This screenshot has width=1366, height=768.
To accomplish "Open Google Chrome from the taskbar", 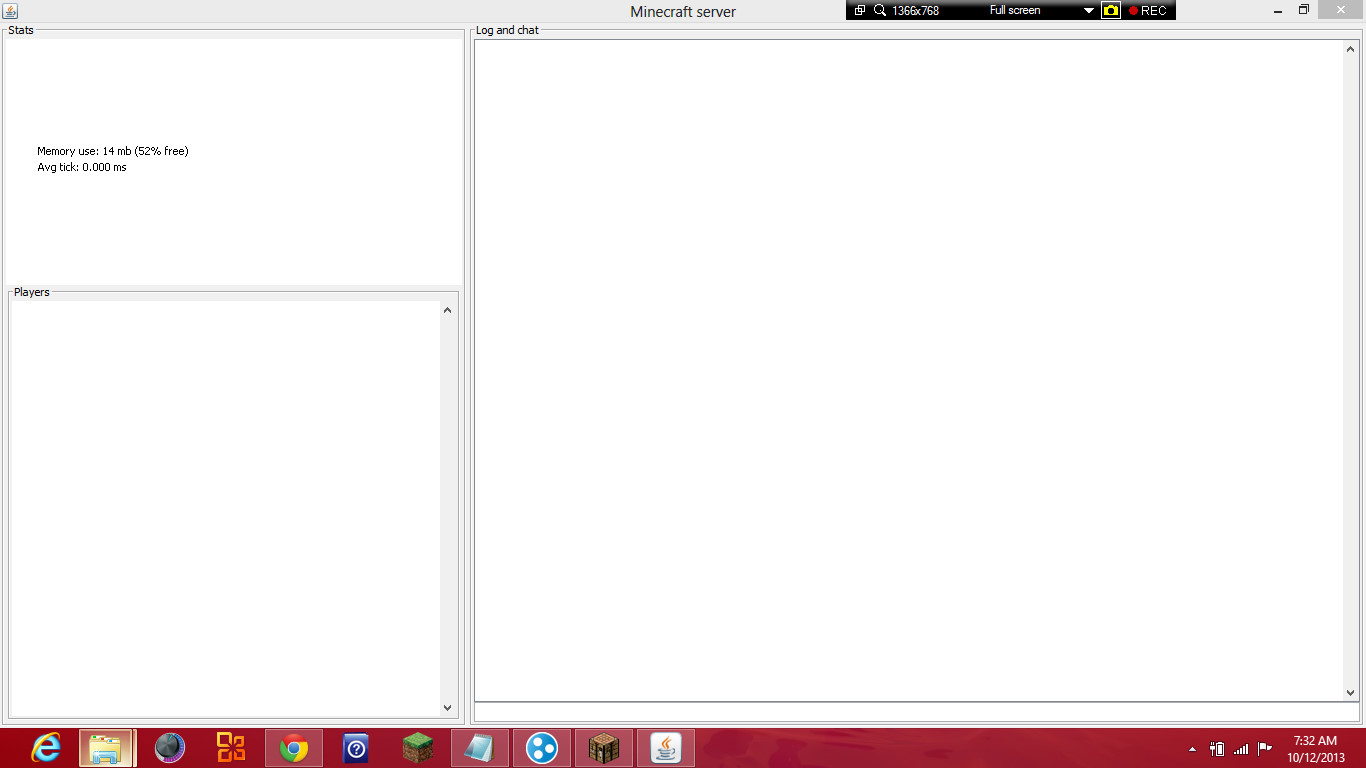I will tap(294, 748).
